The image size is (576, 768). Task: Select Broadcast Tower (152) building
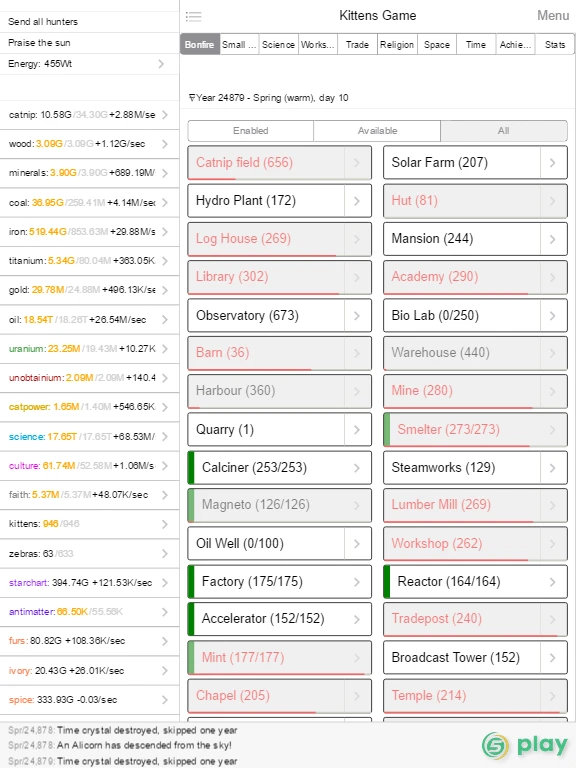(x=462, y=657)
